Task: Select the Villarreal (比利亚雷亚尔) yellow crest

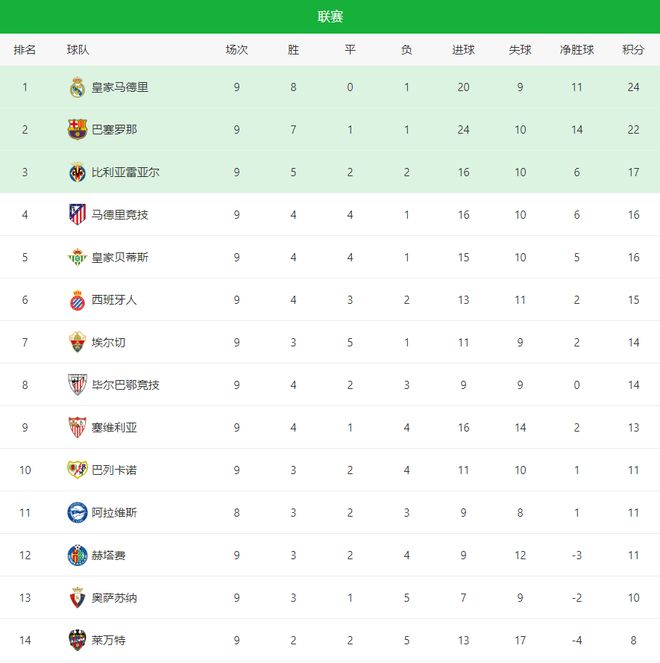Action: pyautogui.click(x=77, y=172)
